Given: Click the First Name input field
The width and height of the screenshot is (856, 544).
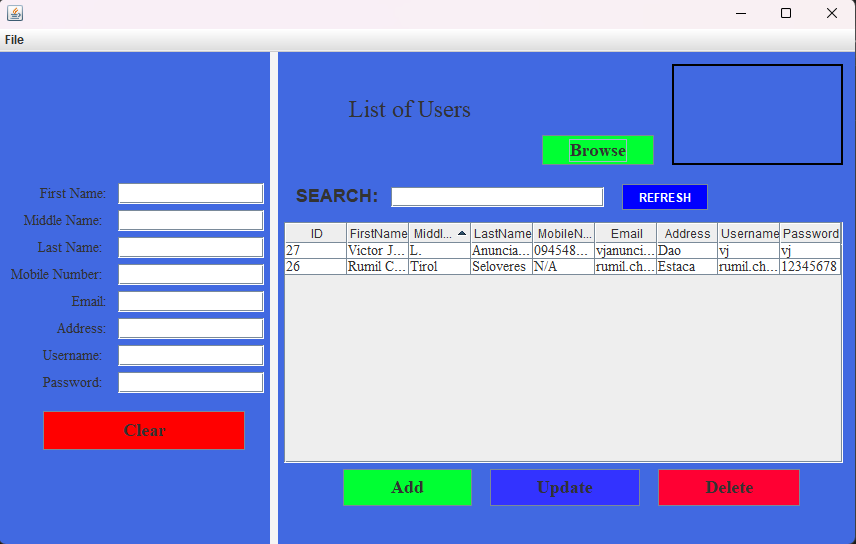Looking at the screenshot, I should (190, 193).
